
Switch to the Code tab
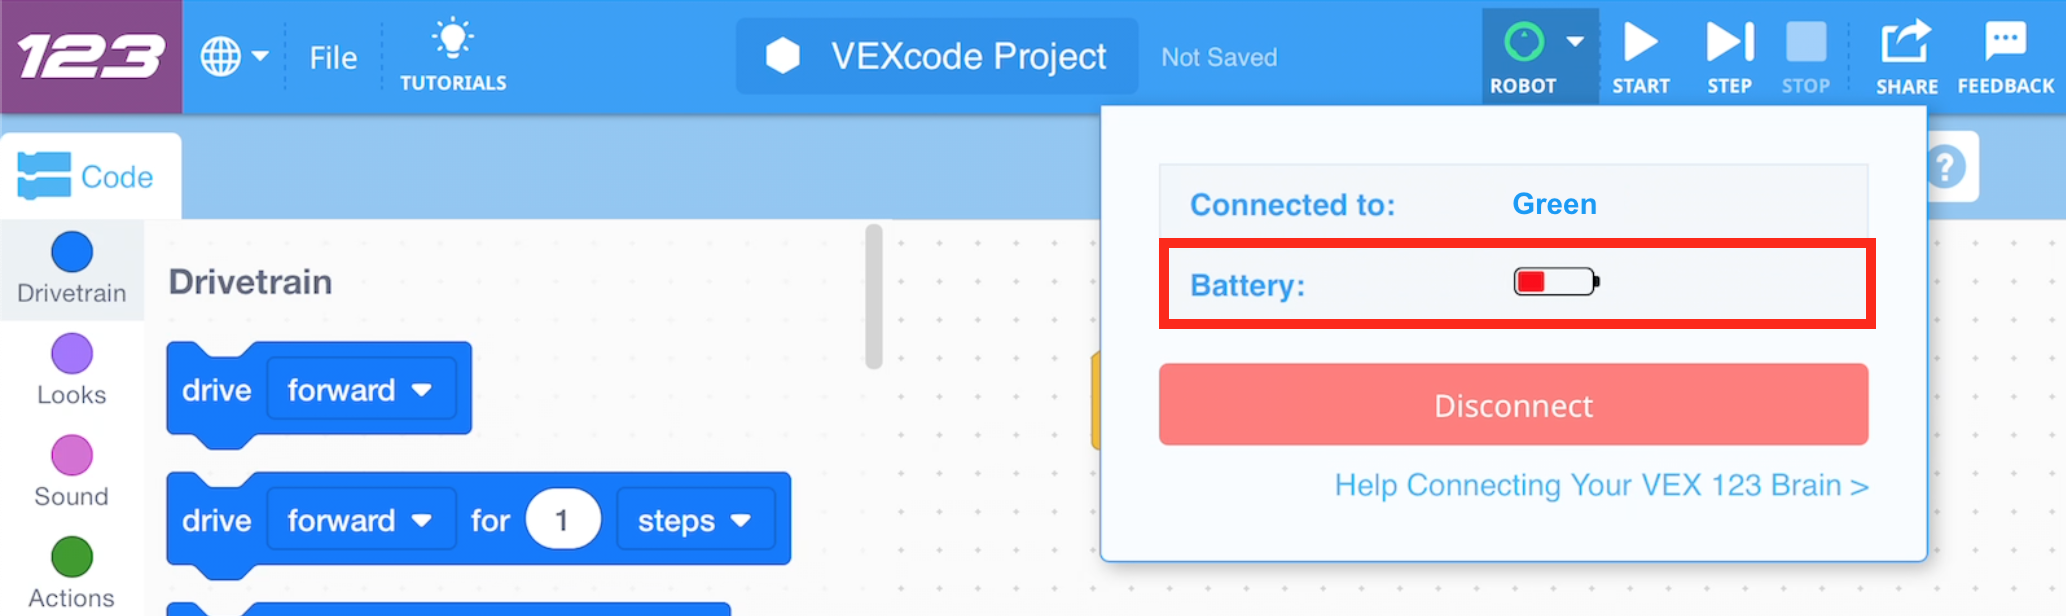click(90, 175)
